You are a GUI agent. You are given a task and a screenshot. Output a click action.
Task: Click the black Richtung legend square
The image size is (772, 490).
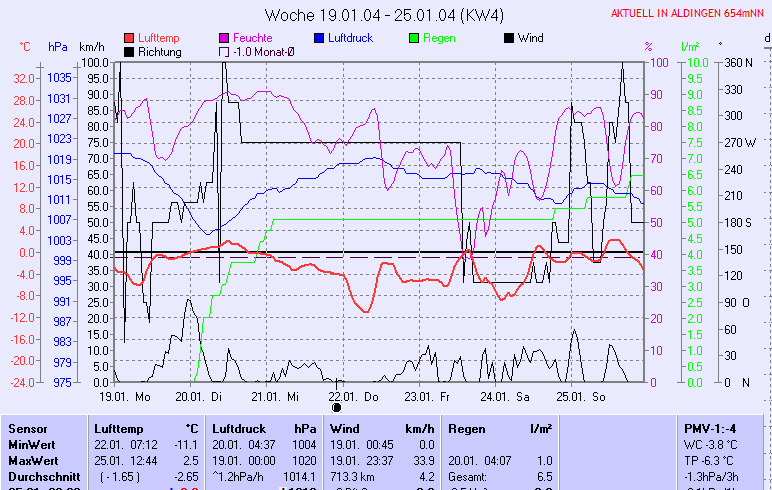pos(129,52)
